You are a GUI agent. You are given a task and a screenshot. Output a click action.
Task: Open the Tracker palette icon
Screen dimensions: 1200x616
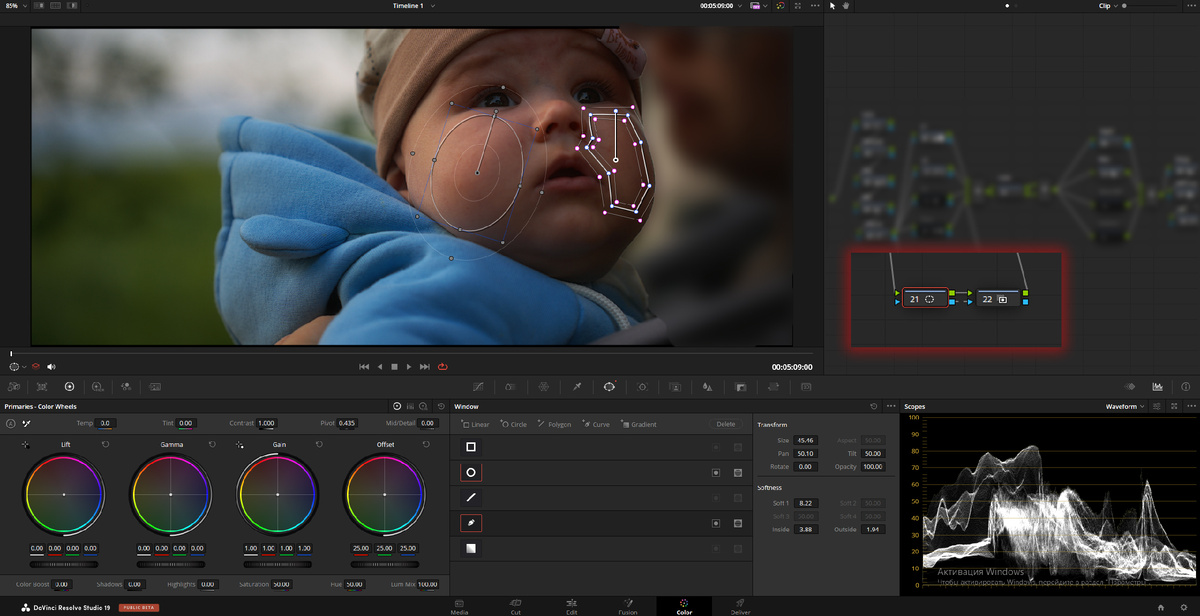(x=642, y=386)
